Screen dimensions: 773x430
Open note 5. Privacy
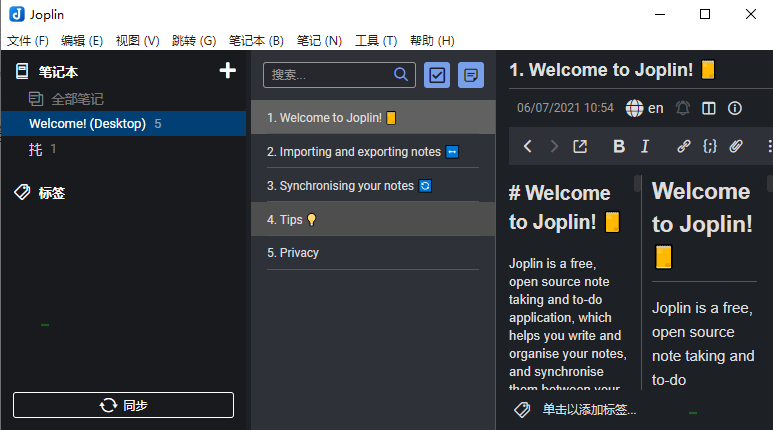pyautogui.click(x=373, y=252)
